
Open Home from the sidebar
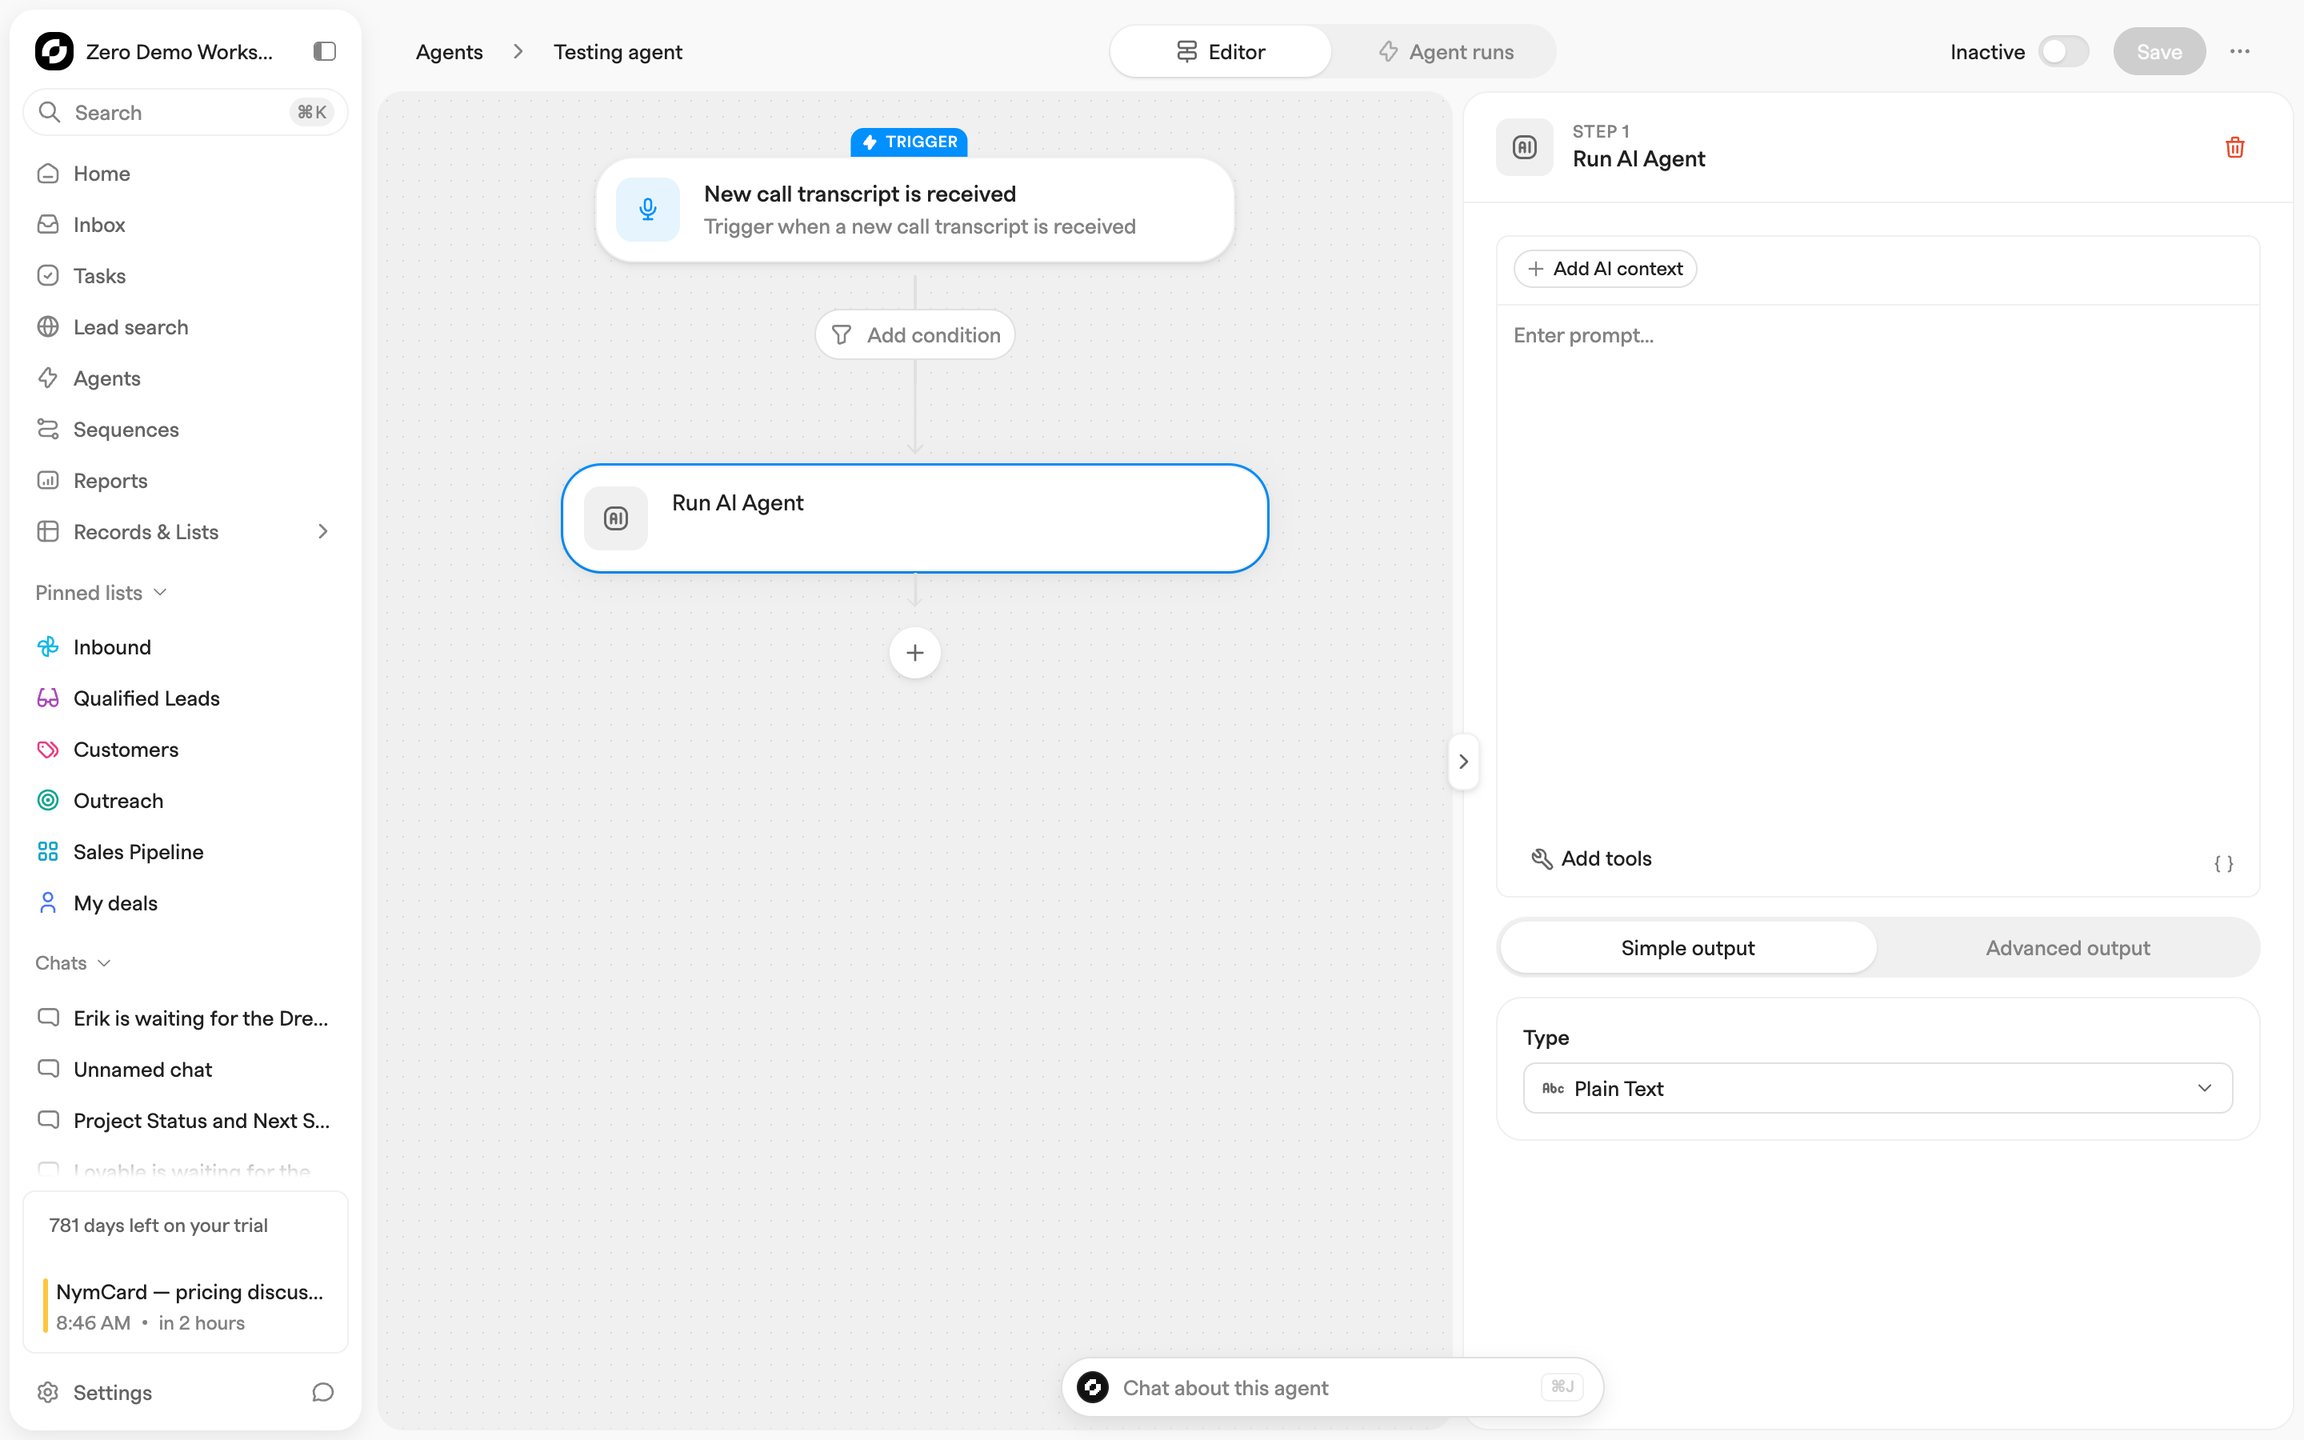[x=184, y=173]
